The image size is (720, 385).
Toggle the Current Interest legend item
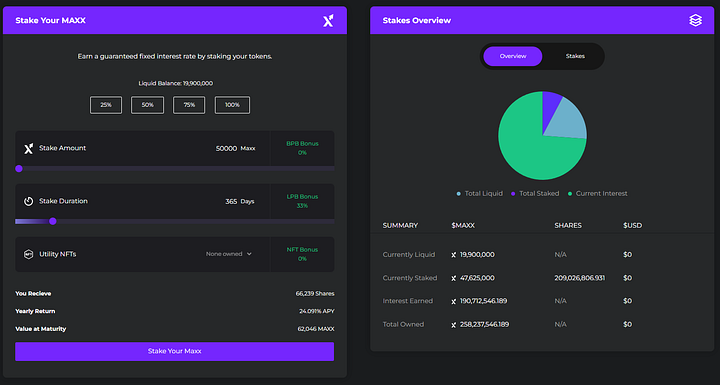click(597, 193)
